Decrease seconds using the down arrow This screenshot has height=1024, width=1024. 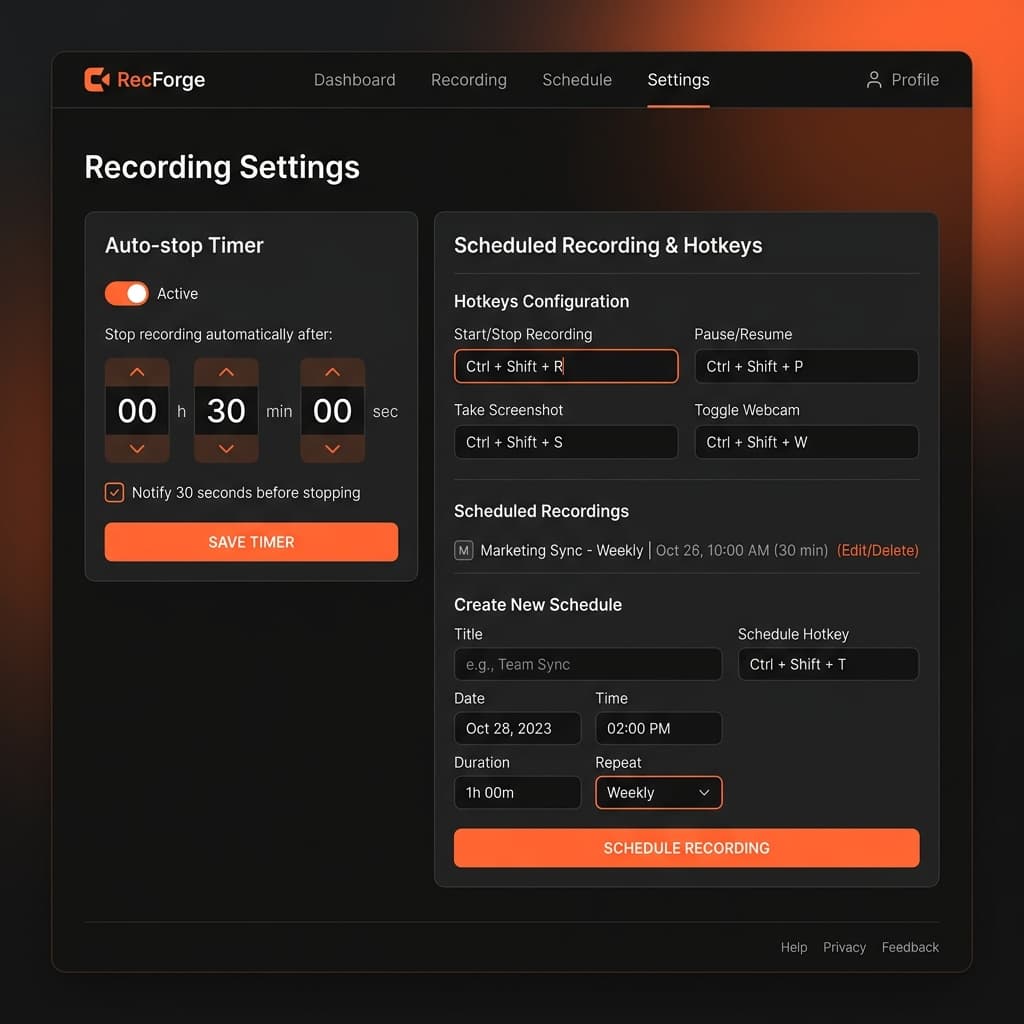pyautogui.click(x=332, y=450)
